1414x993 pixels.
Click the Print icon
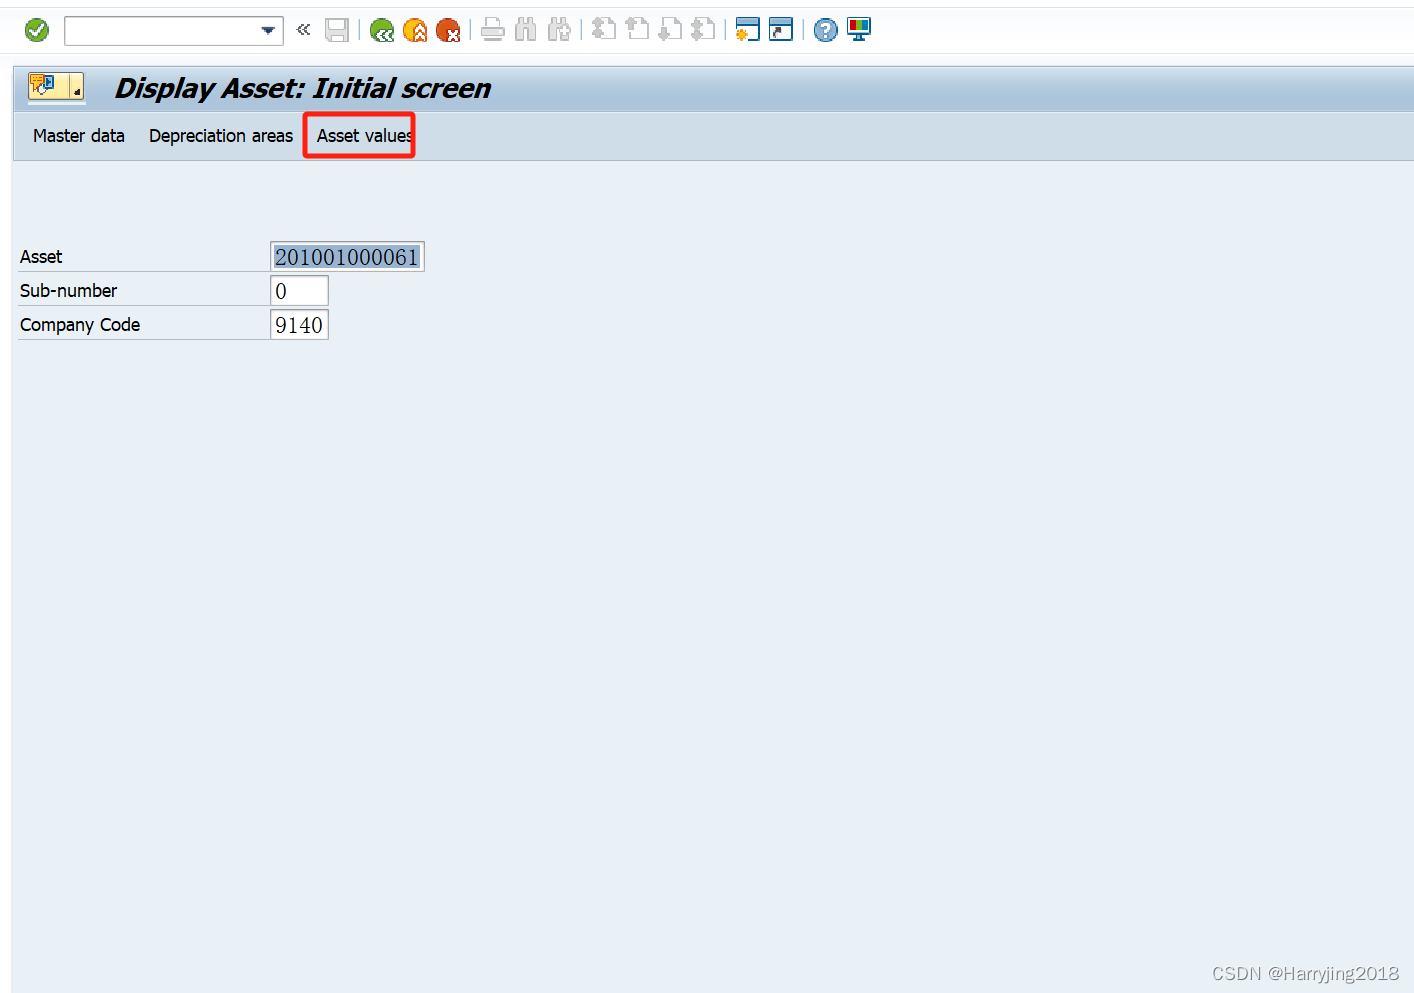click(x=492, y=30)
